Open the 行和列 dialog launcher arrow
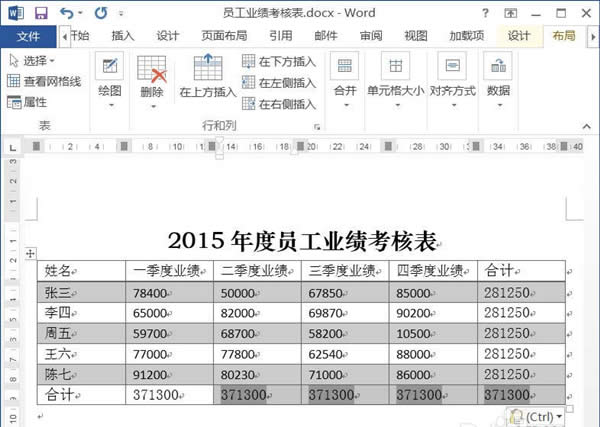The height and width of the screenshot is (427, 600). pyautogui.click(x=318, y=127)
